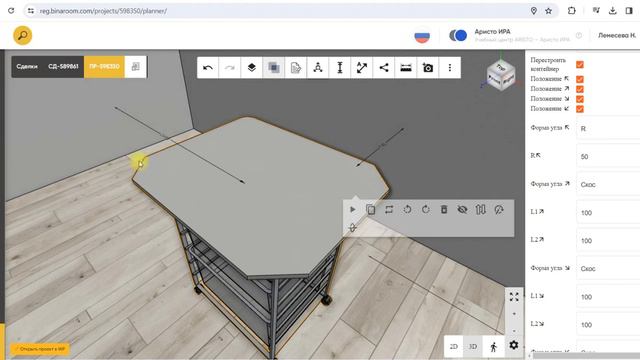Click the orange Открыть проект button
The width and height of the screenshot is (640, 360).
click(x=40, y=349)
